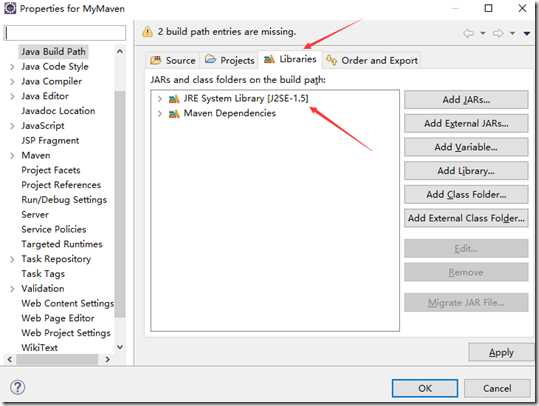Select Web Page Editor in sidebar
This screenshot has width=539, height=406.
coord(58,318)
